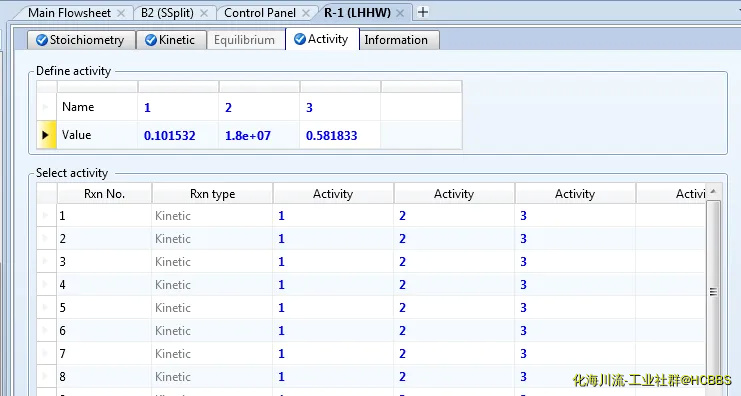This screenshot has height=396, width=741.
Task: Select first activity cell in reaction 8 row
Action: click(x=333, y=377)
